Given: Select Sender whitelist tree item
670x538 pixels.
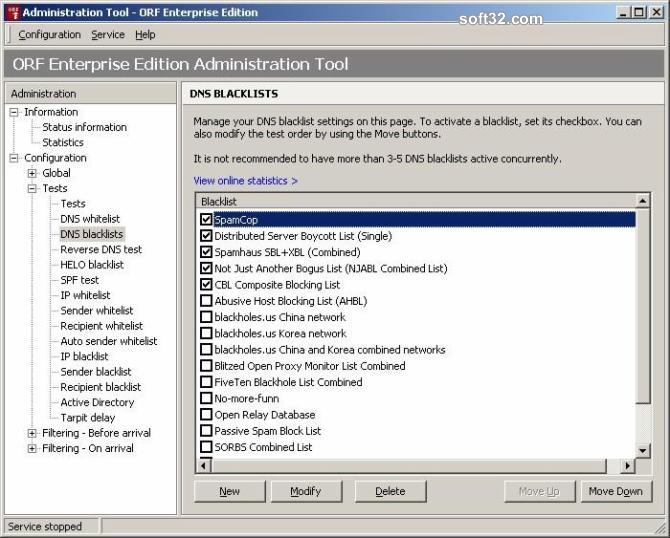Looking at the screenshot, I should 97,311.
